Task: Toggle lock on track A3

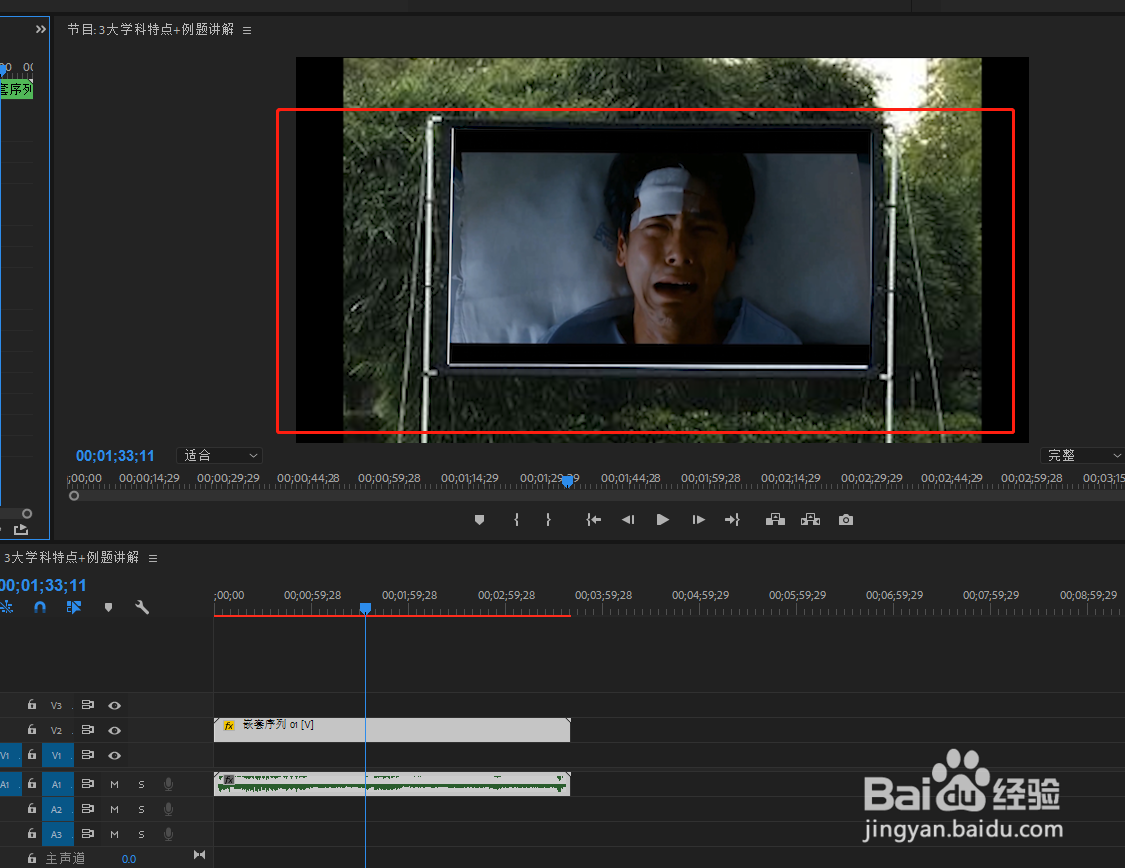Action: [x=32, y=834]
